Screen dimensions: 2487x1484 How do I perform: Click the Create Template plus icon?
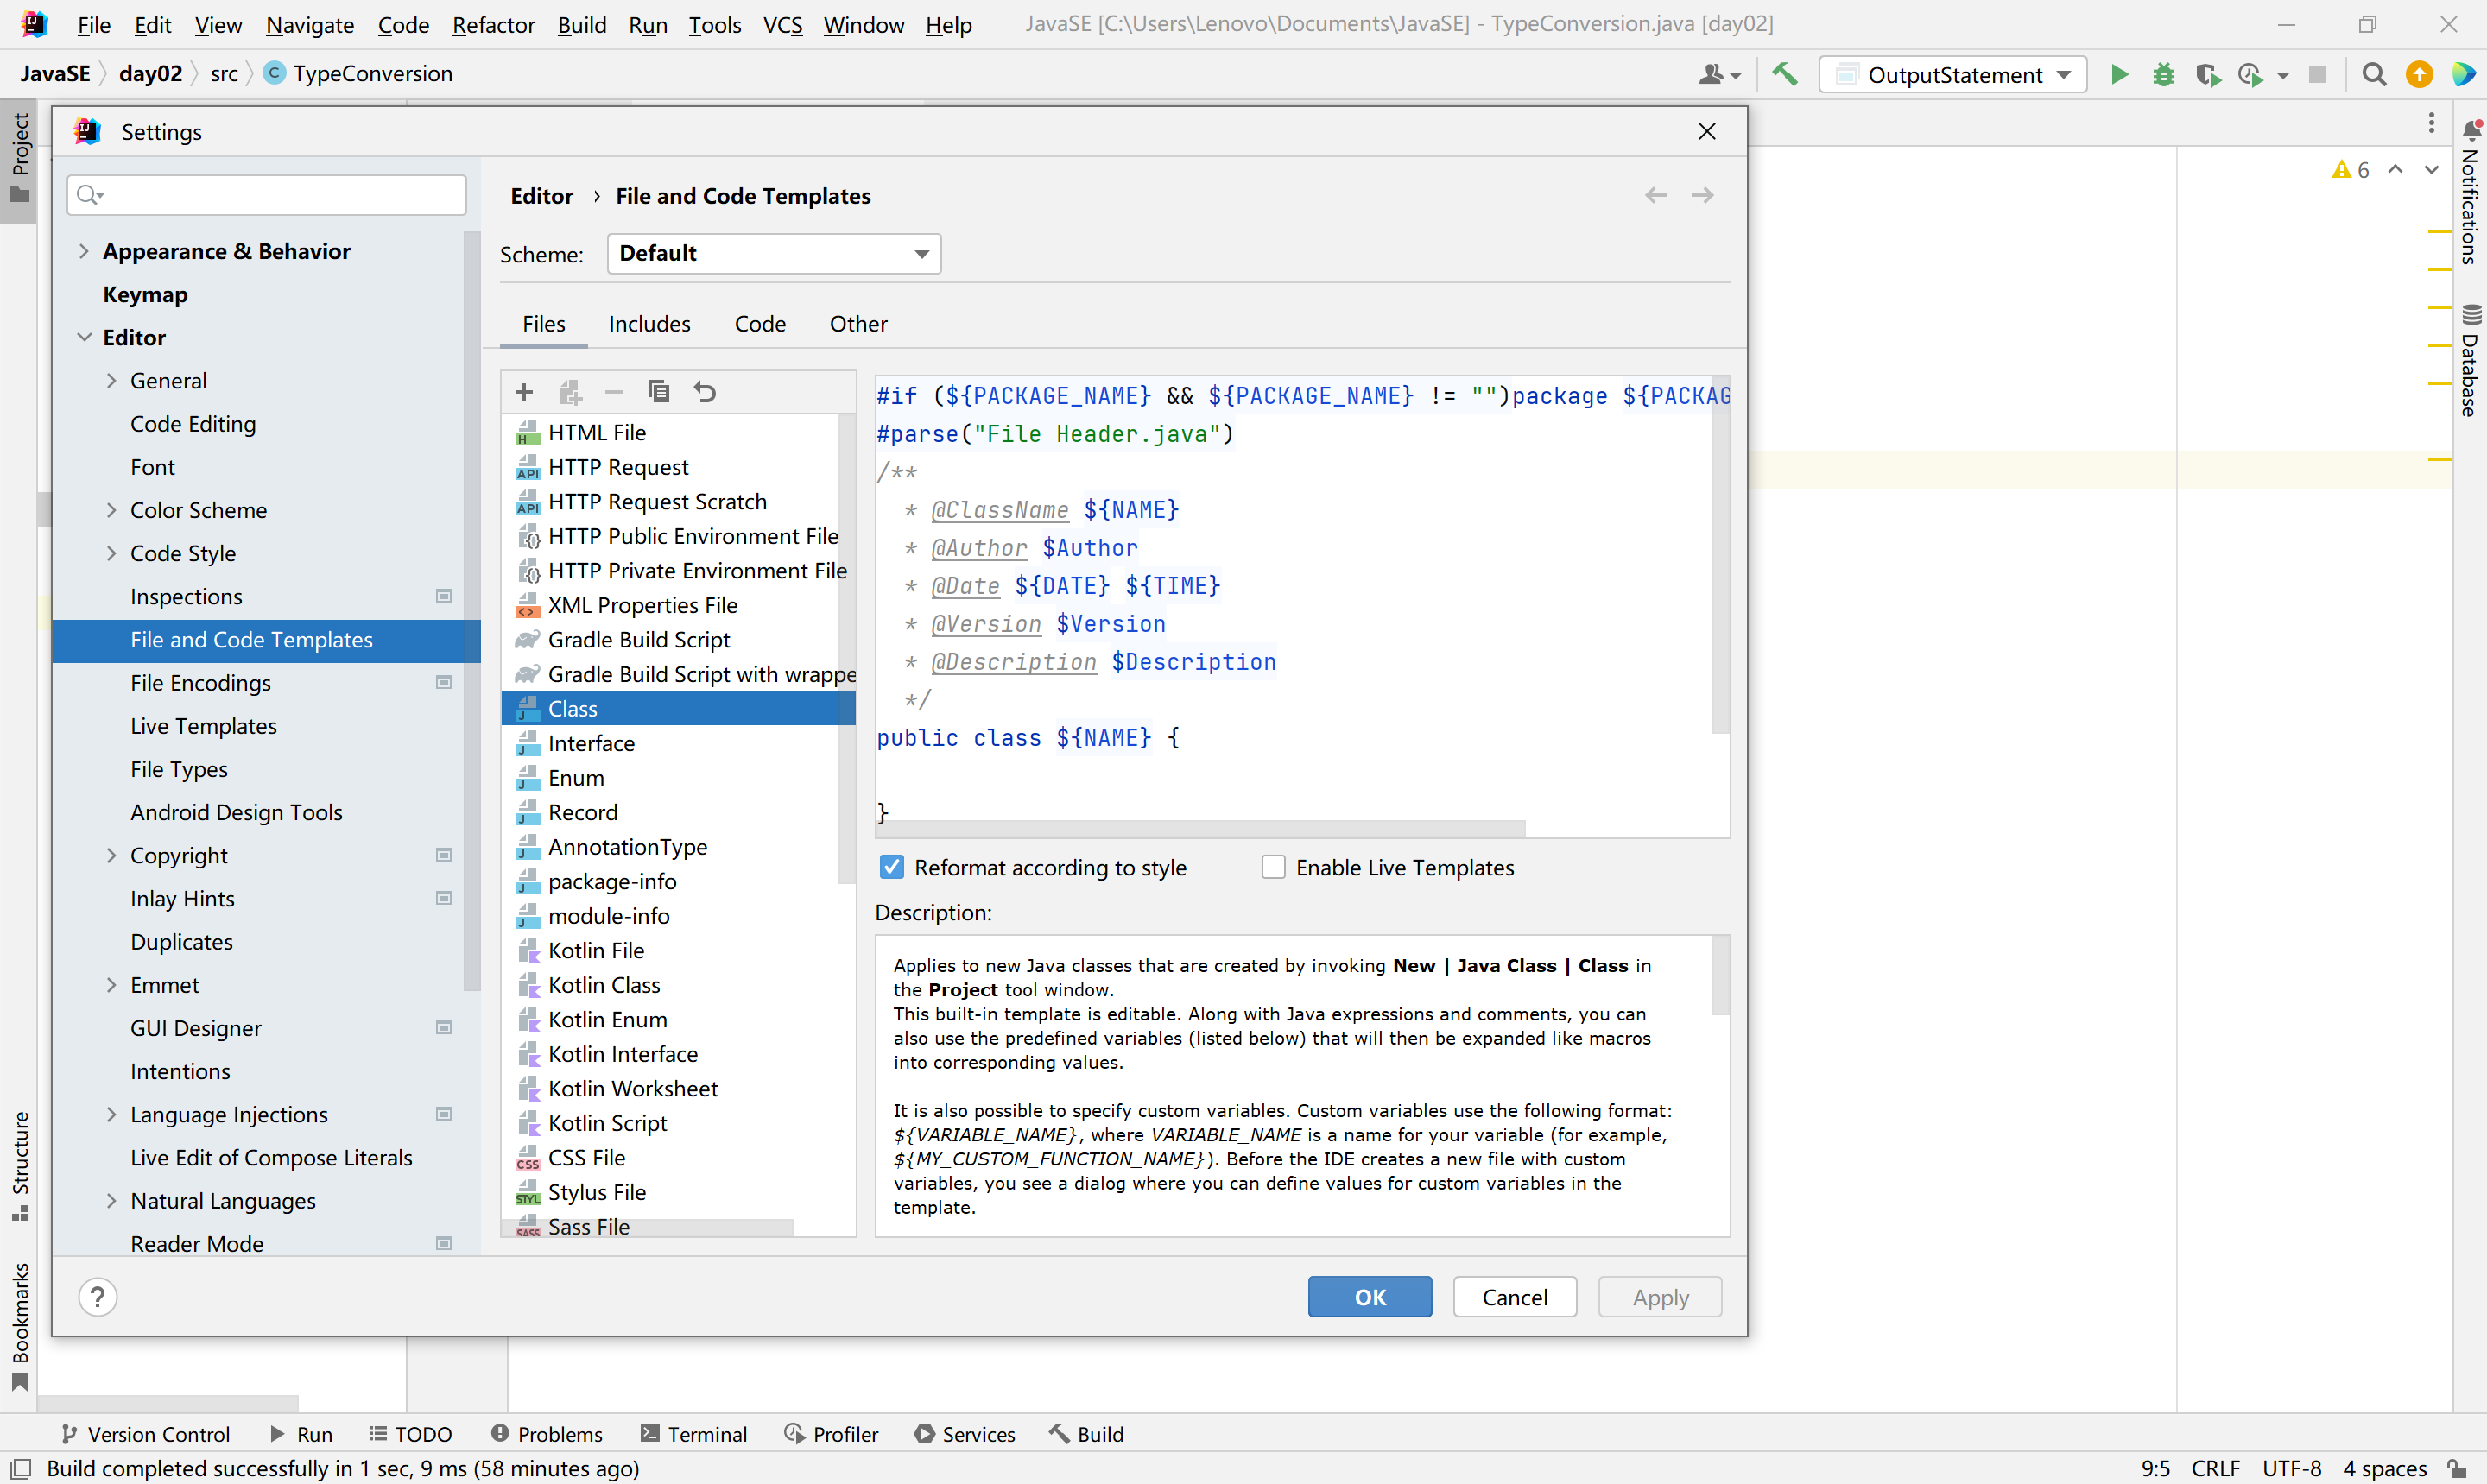(524, 392)
